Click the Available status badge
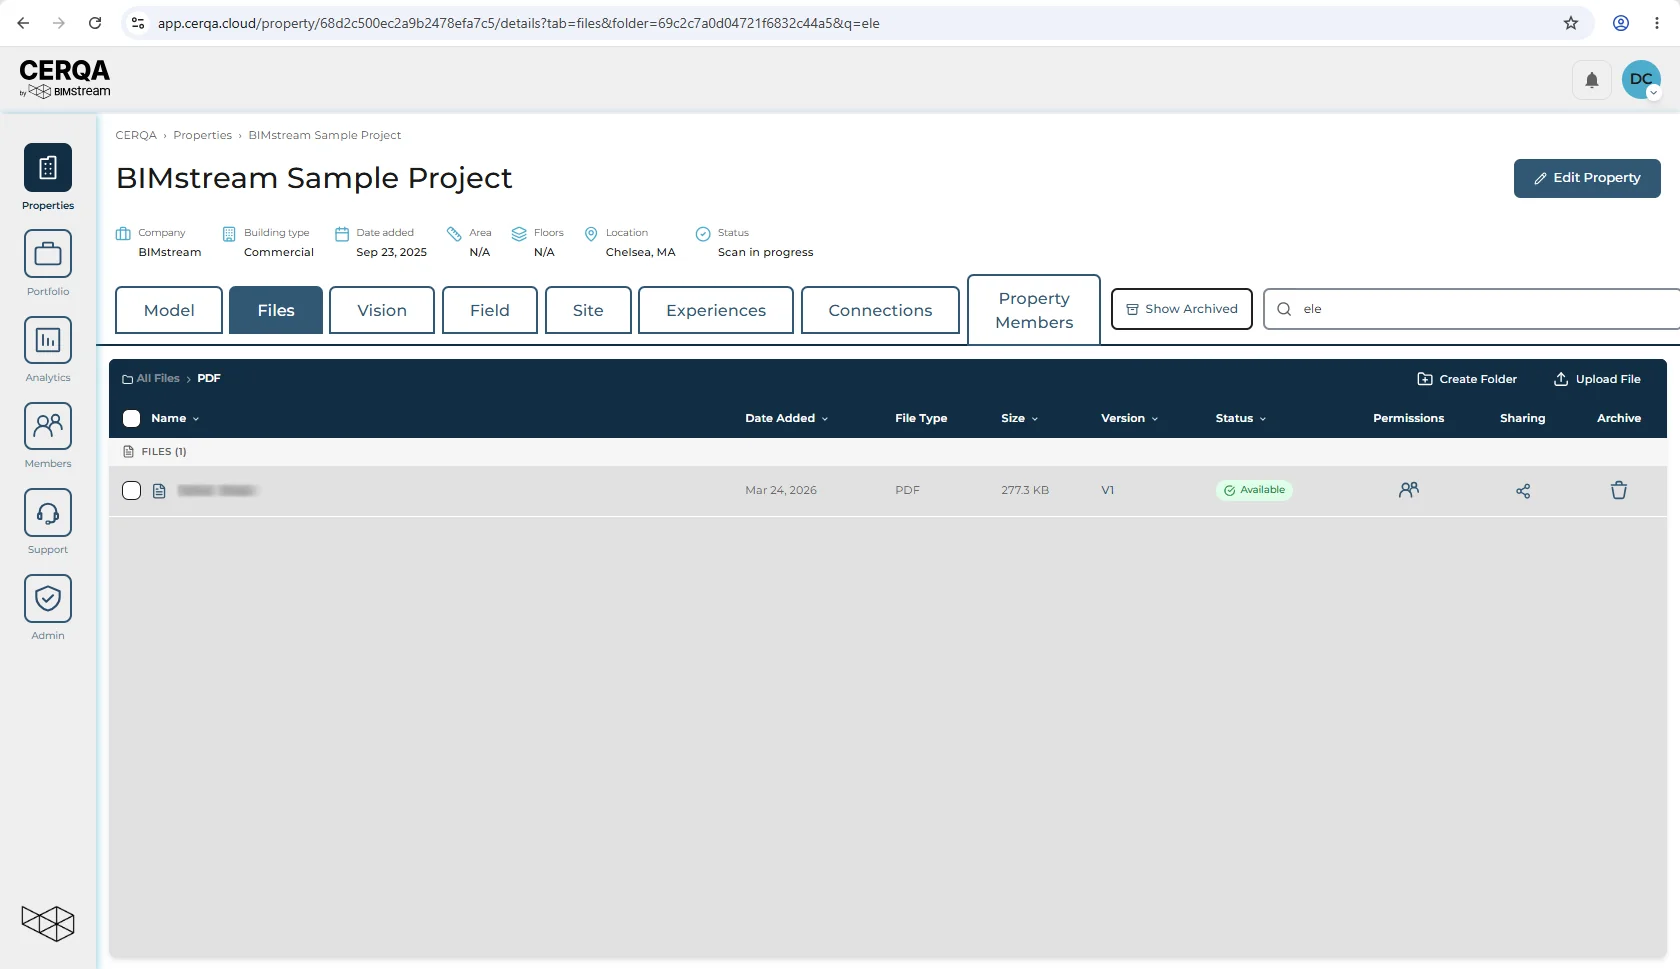This screenshot has height=969, width=1680. click(1254, 490)
